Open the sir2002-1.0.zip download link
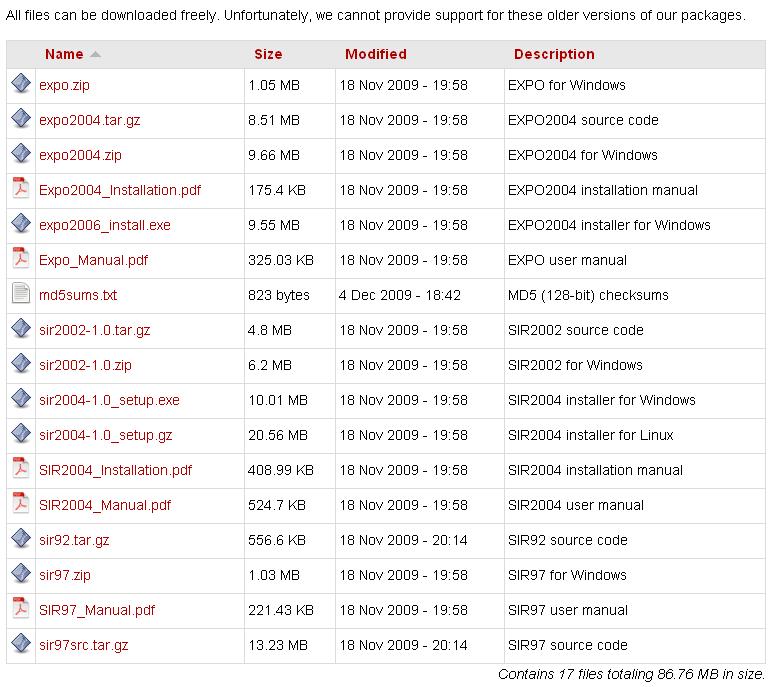Image resolution: width=778 pixels, height=687 pixels. point(85,365)
